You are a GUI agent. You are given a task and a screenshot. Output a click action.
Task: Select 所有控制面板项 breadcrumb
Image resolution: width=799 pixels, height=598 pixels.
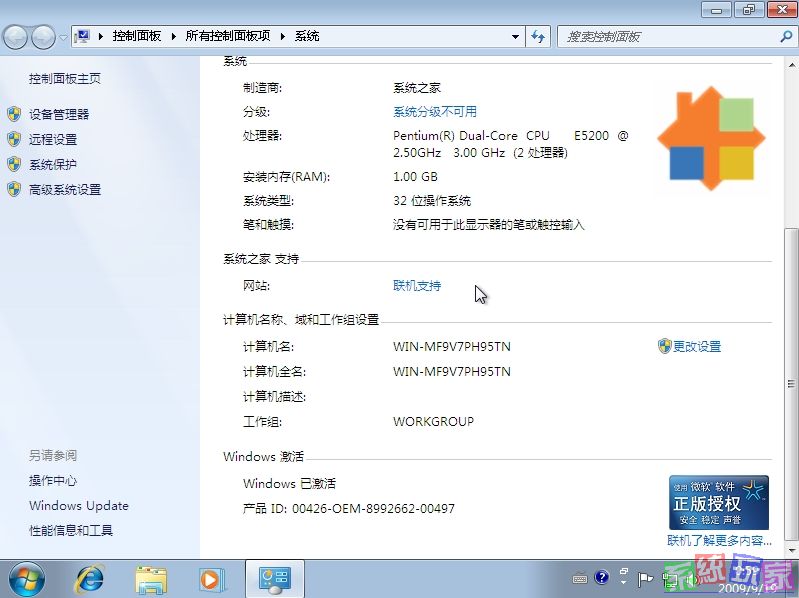228,36
